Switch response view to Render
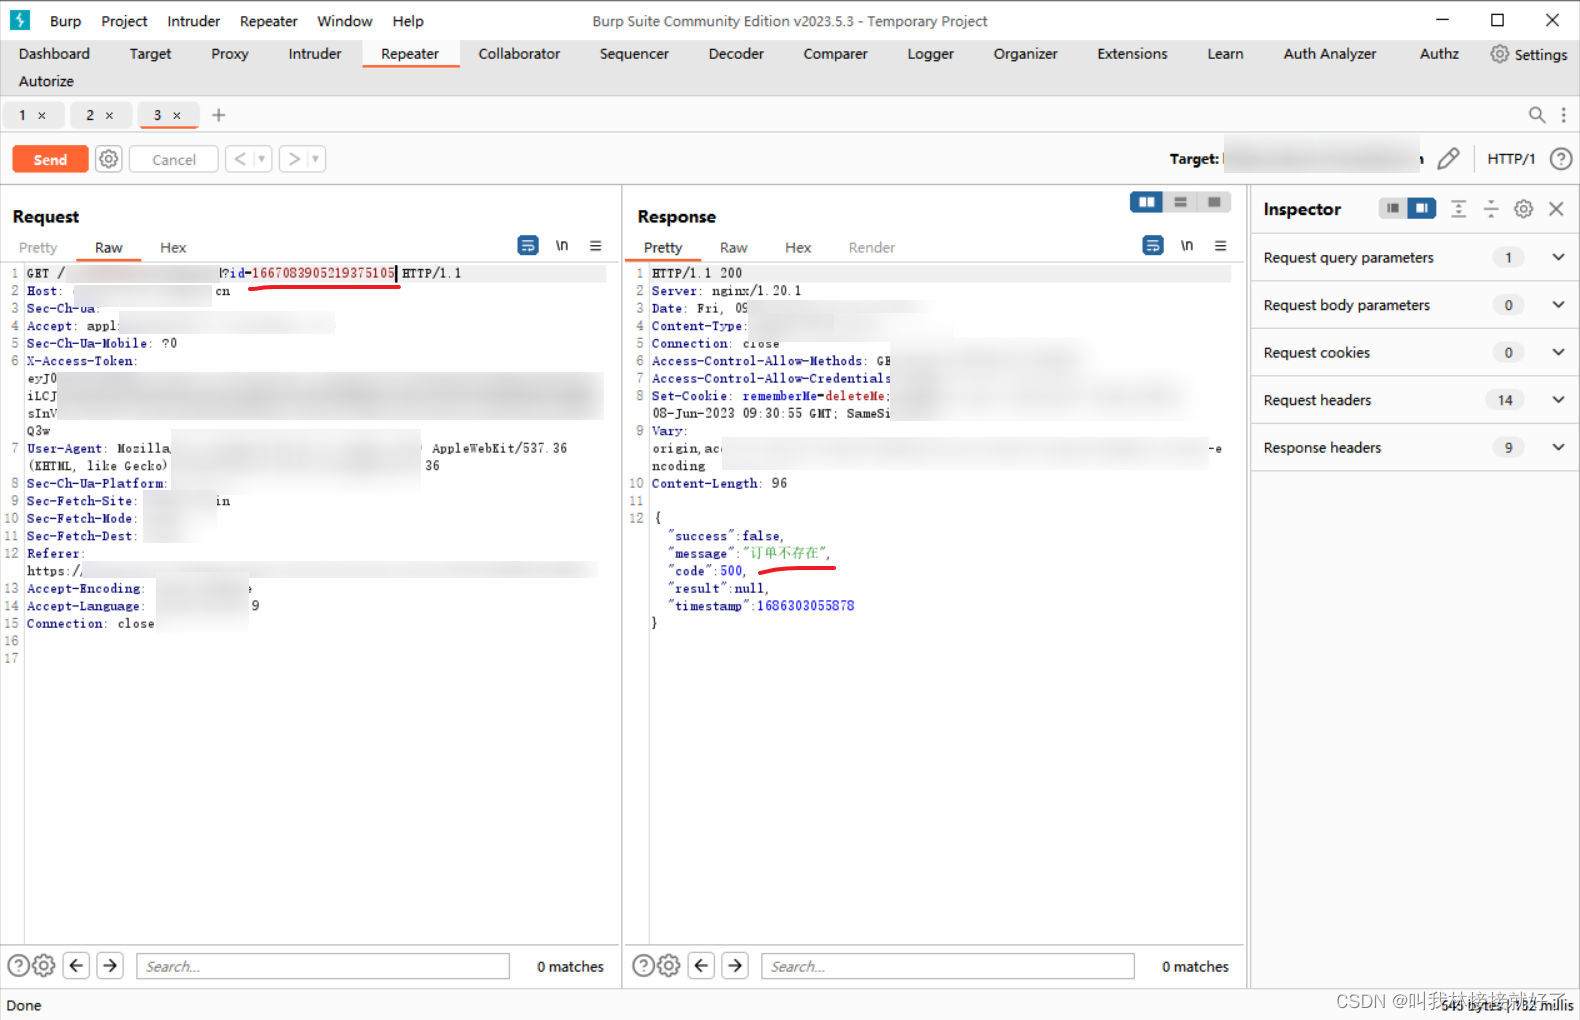 pyautogui.click(x=871, y=248)
